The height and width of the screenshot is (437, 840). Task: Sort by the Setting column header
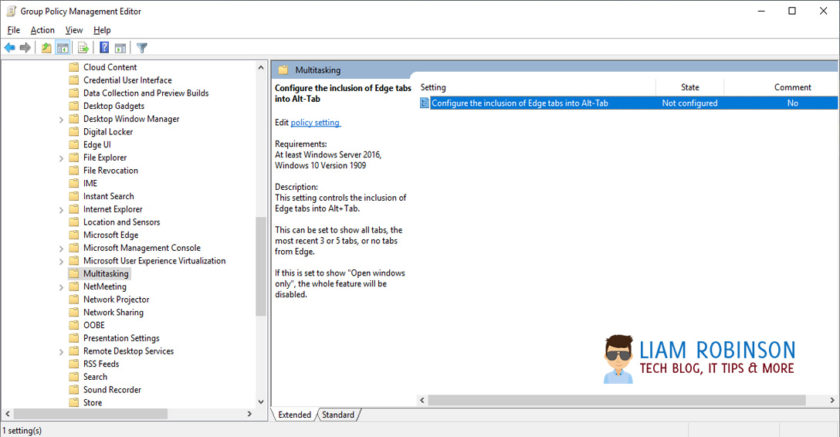pyautogui.click(x=537, y=87)
